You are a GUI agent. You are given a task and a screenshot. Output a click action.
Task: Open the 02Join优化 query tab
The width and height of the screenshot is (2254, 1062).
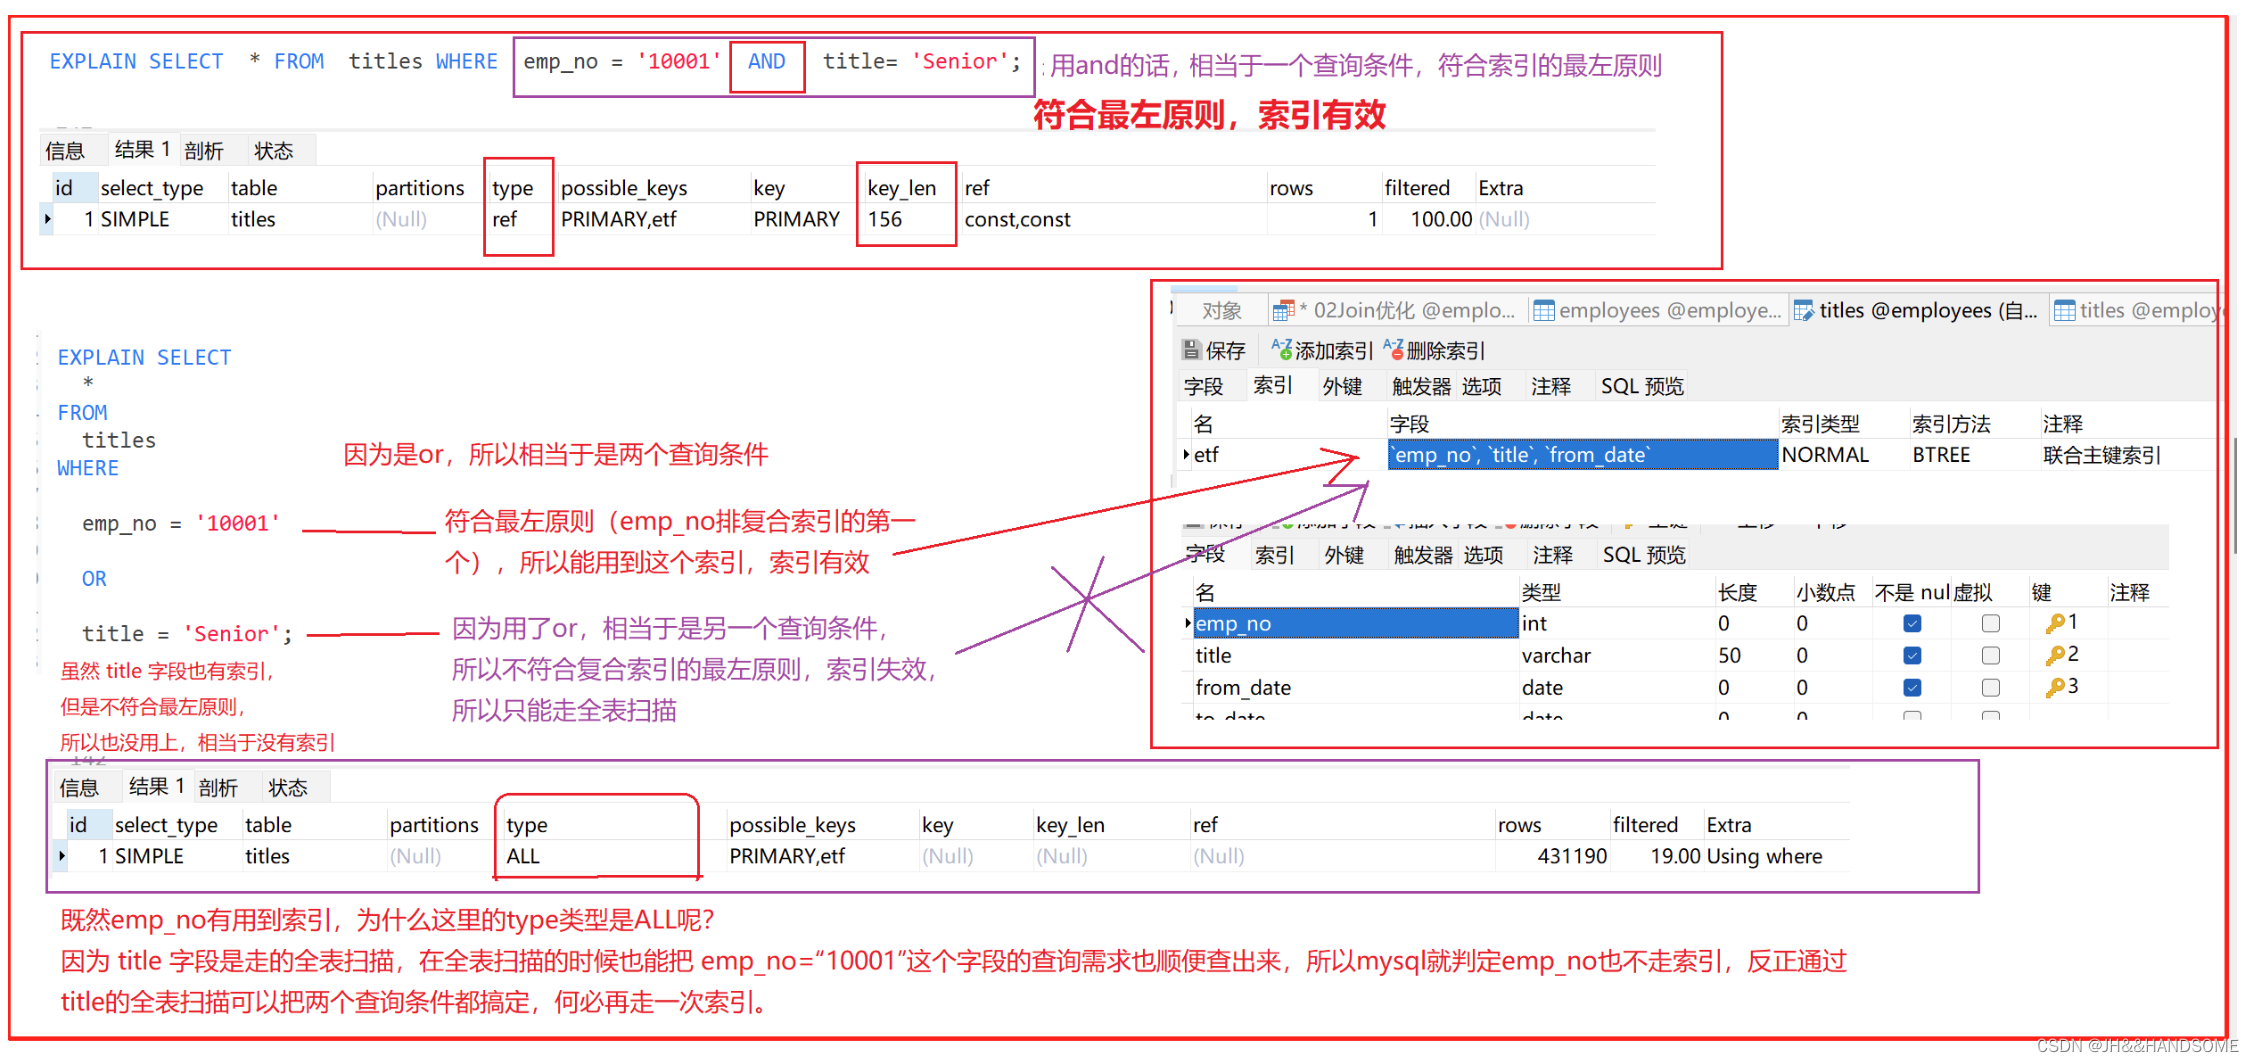point(1397,311)
